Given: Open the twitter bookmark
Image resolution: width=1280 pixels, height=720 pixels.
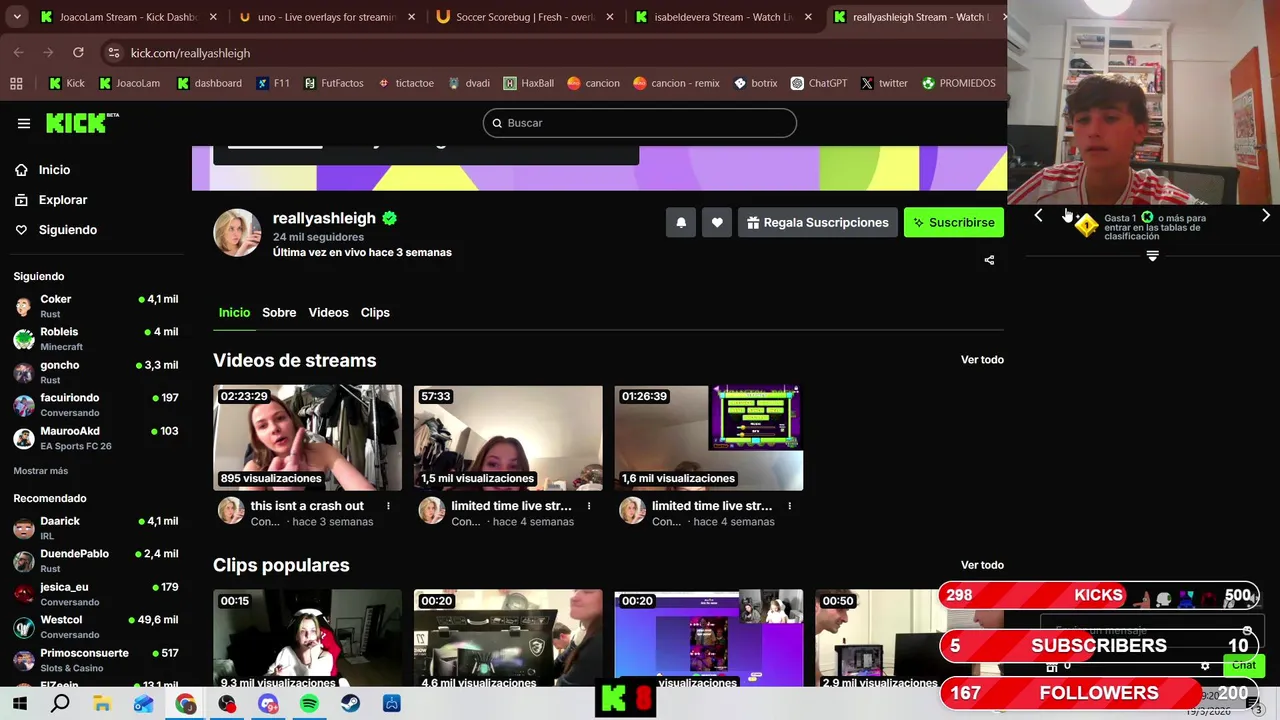Looking at the screenshot, I should [884, 83].
